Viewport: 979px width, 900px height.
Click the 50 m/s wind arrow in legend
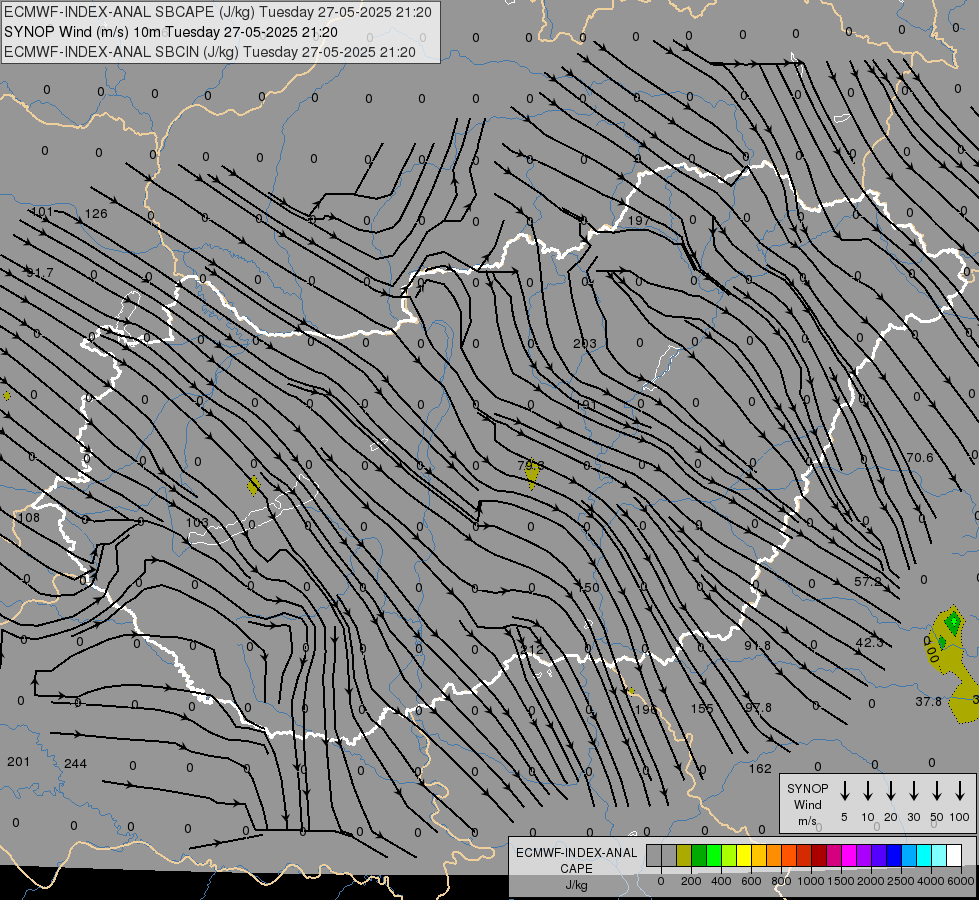coord(937,790)
